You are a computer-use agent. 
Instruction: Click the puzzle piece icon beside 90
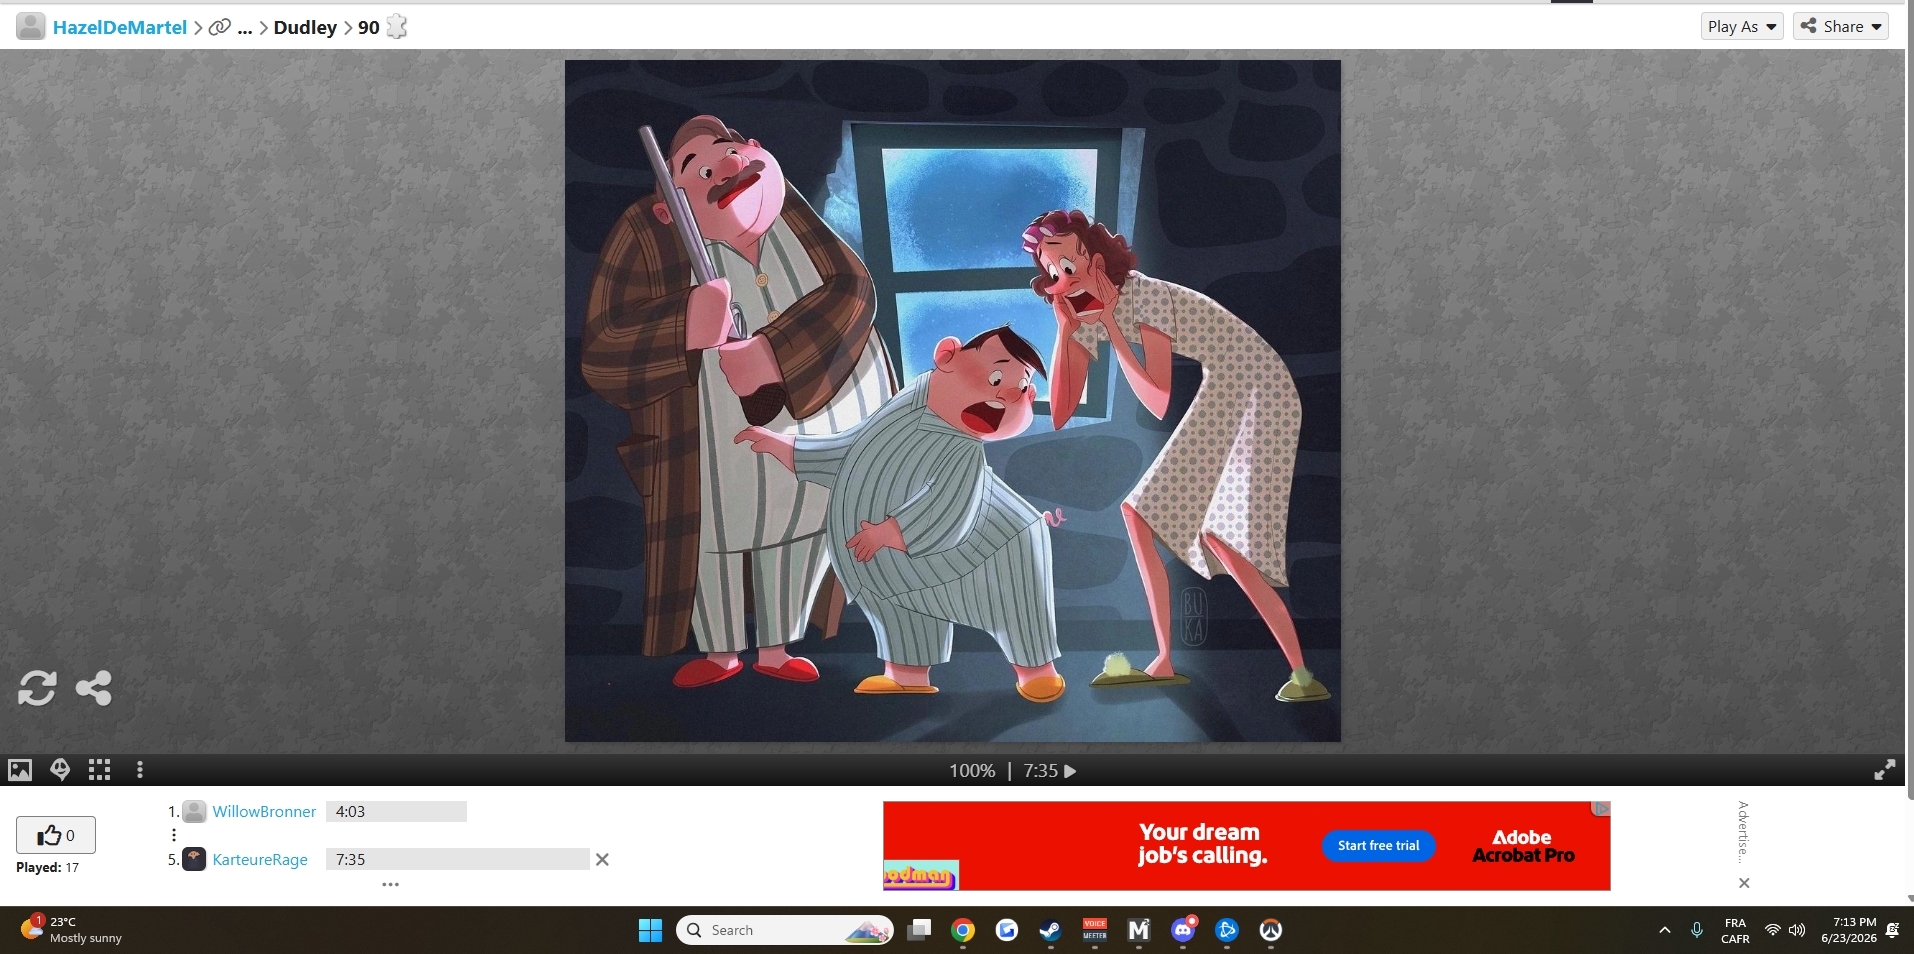click(x=397, y=27)
